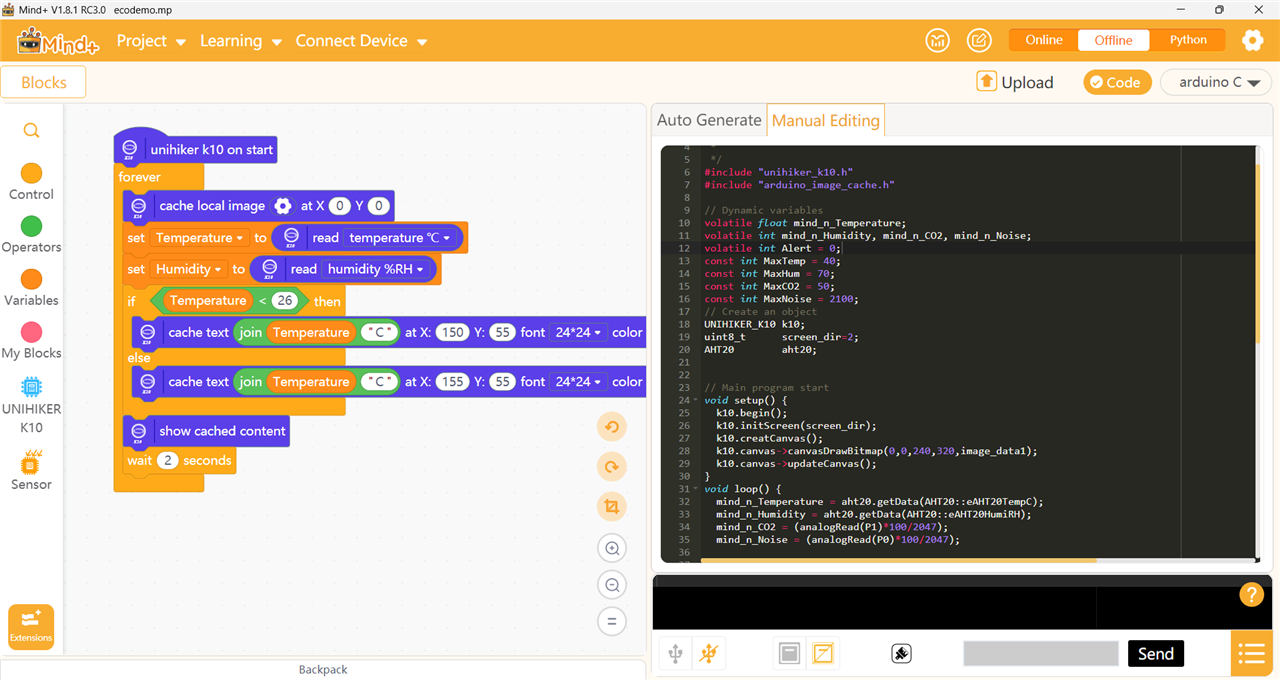Image resolution: width=1280 pixels, height=680 pixels.
Task: Zoom in the block workspace
Action: pos(612,548)
